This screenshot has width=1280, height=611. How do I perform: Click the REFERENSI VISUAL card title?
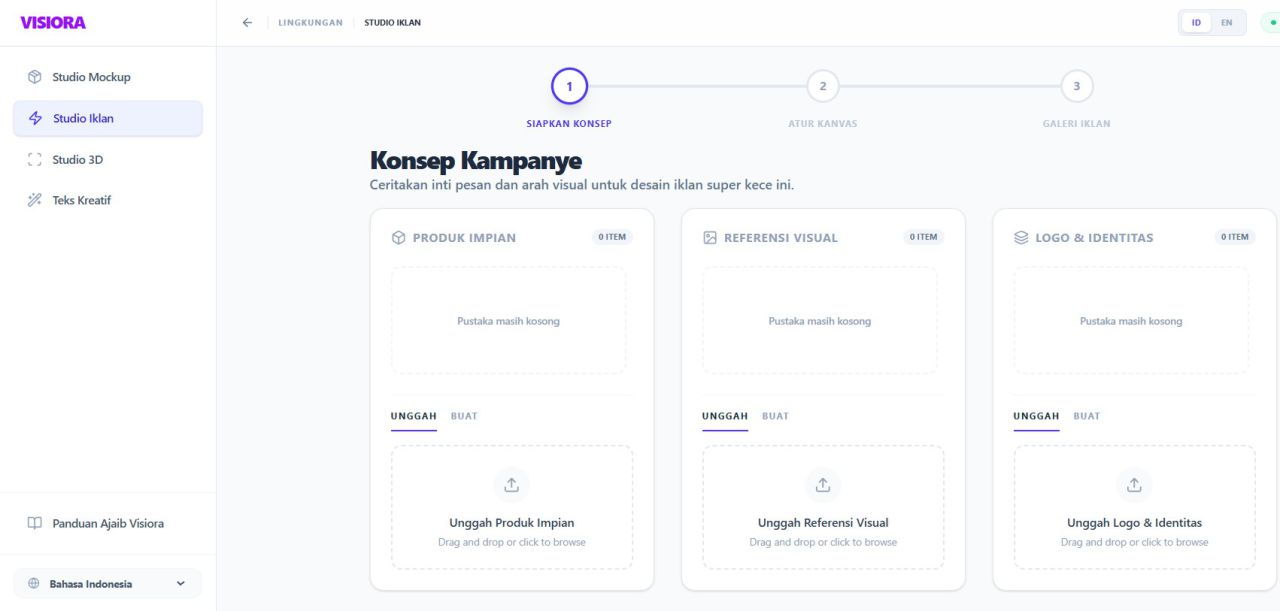pos(781,238)
